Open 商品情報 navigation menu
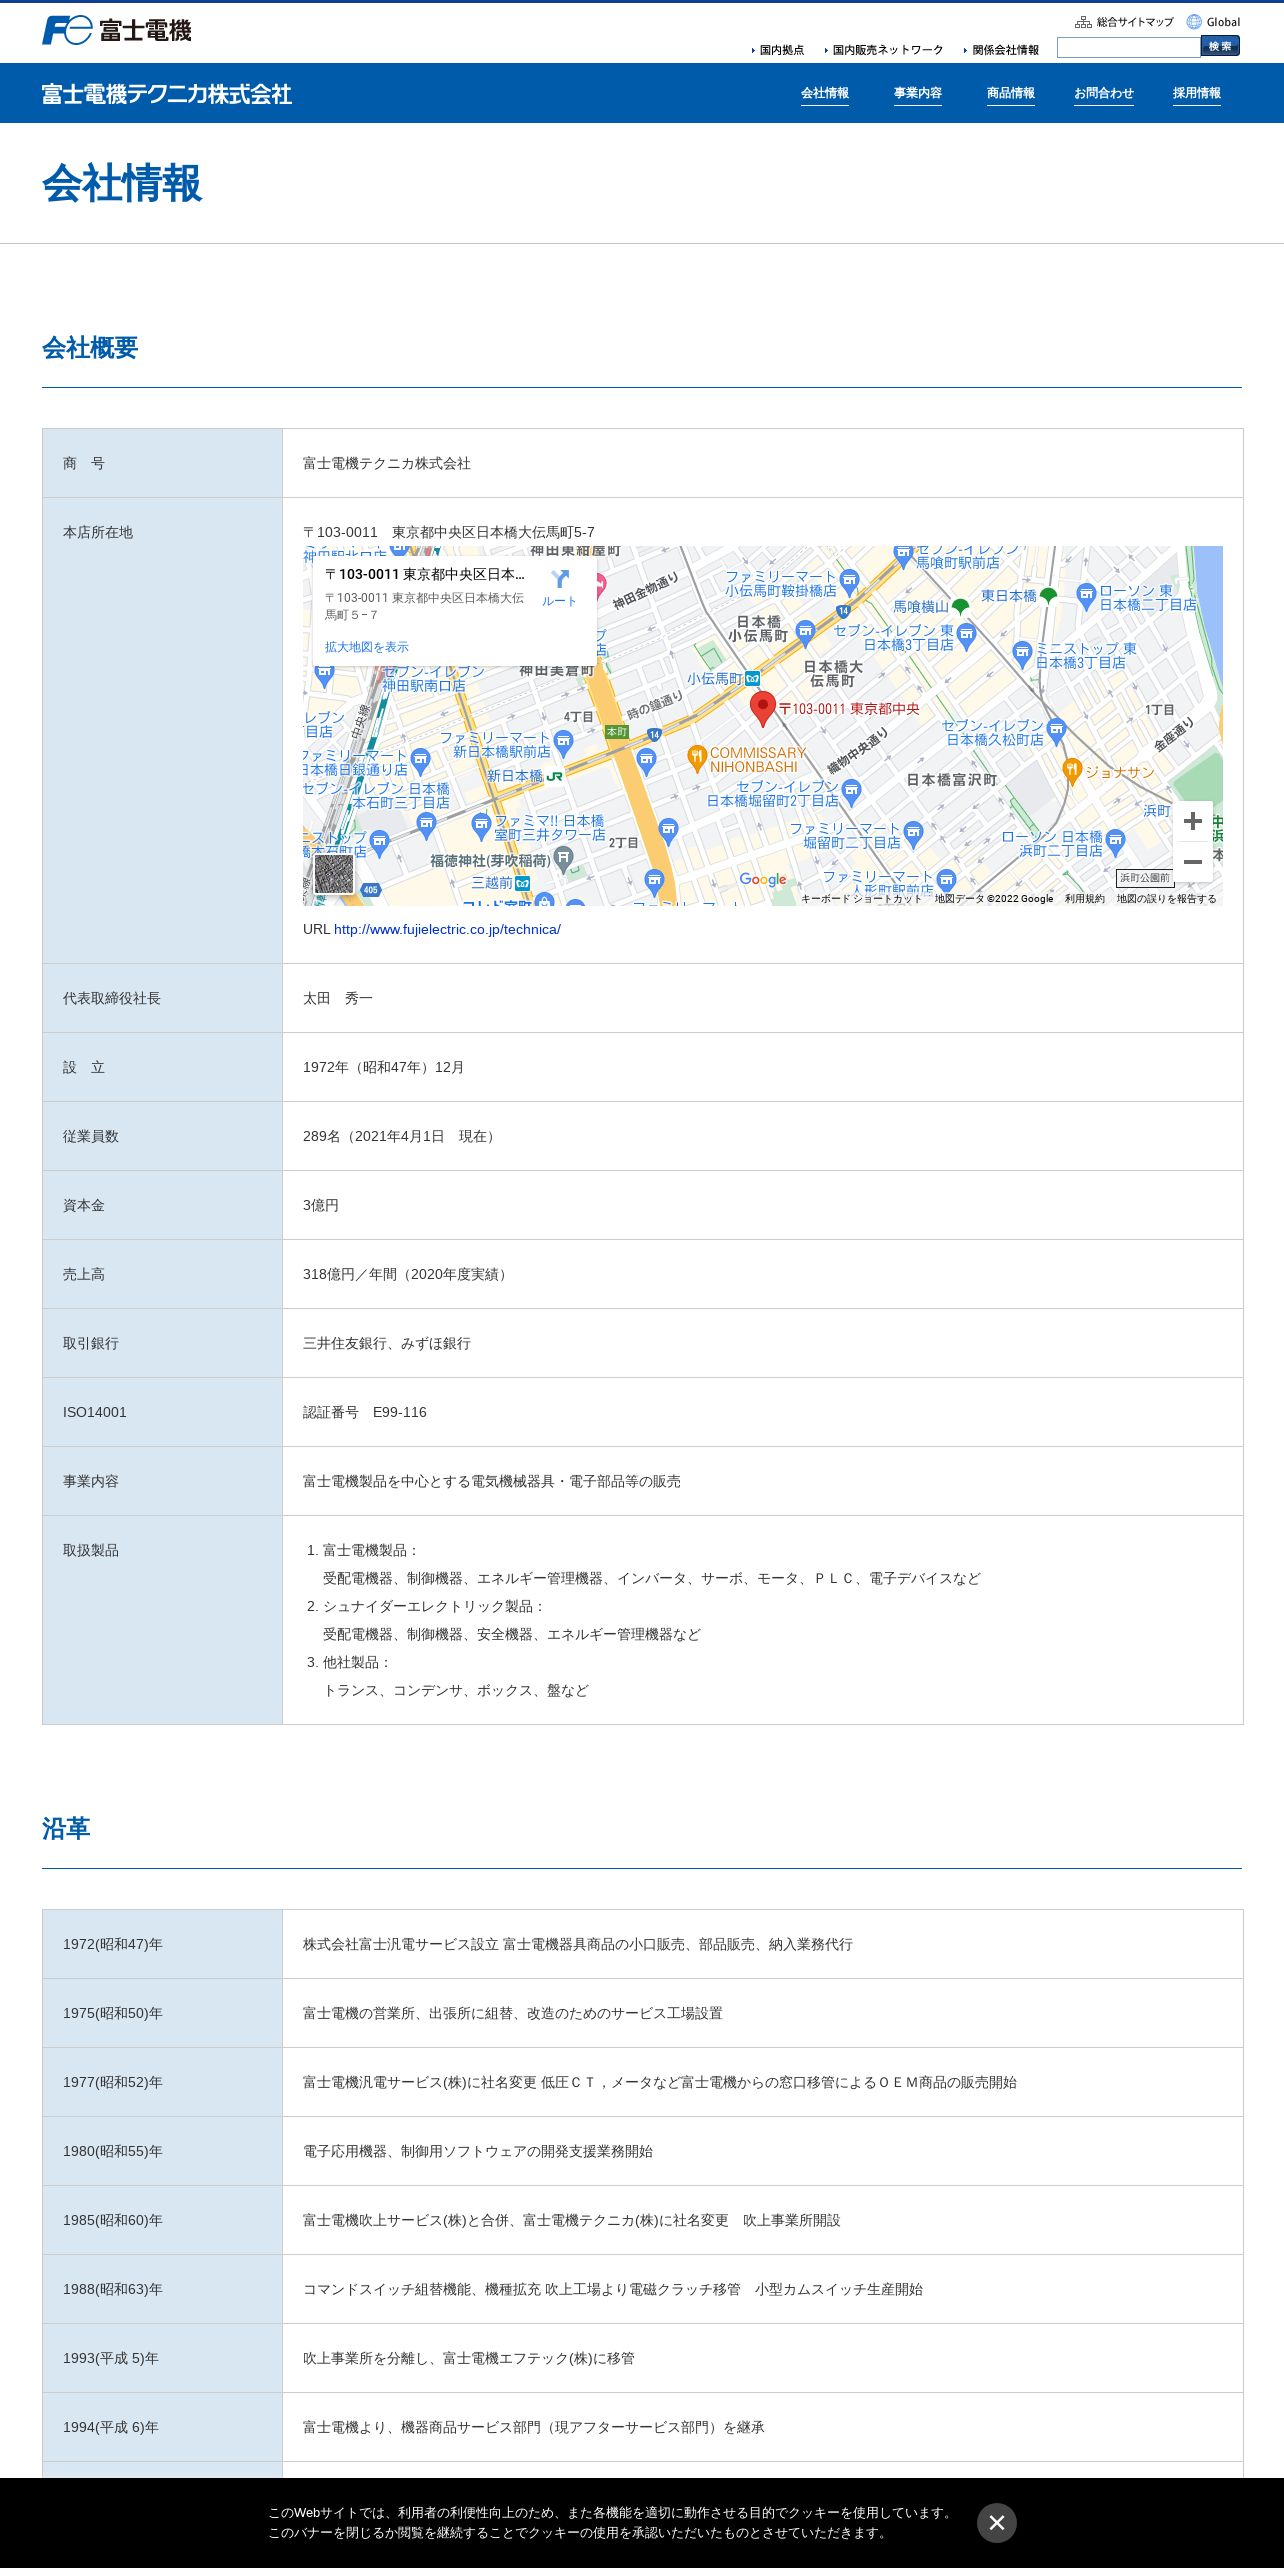Screen dimensions: 1284x2568 click(x=1011, y=93)
